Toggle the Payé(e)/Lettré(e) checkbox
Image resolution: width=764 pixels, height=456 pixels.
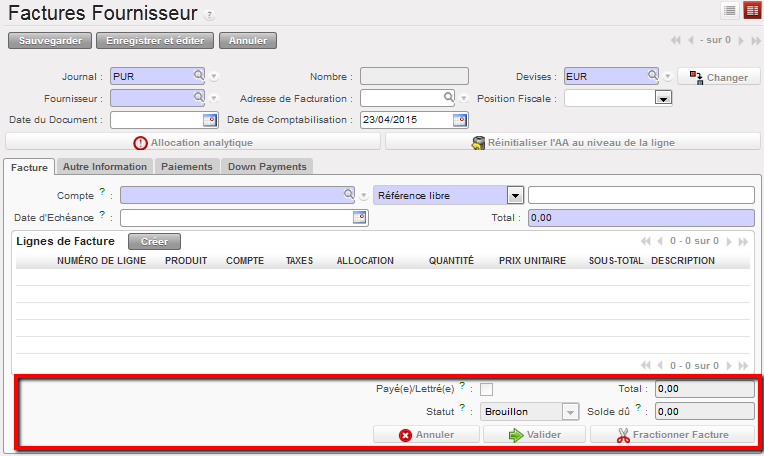[x=487, y=389]
